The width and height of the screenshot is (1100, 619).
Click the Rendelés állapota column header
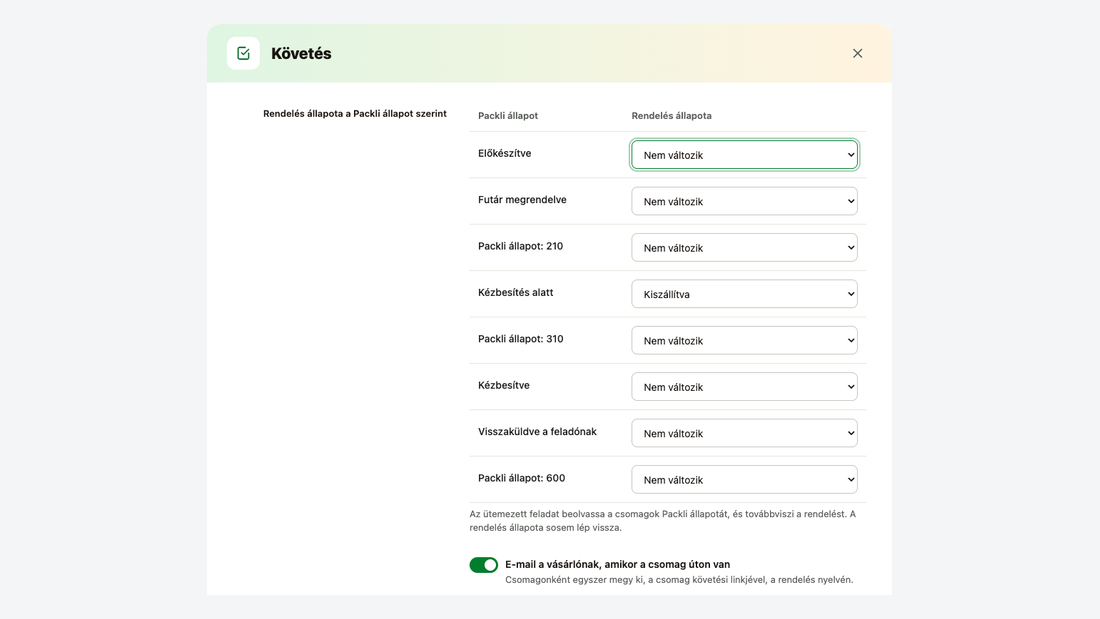click(x=671, y=116)
